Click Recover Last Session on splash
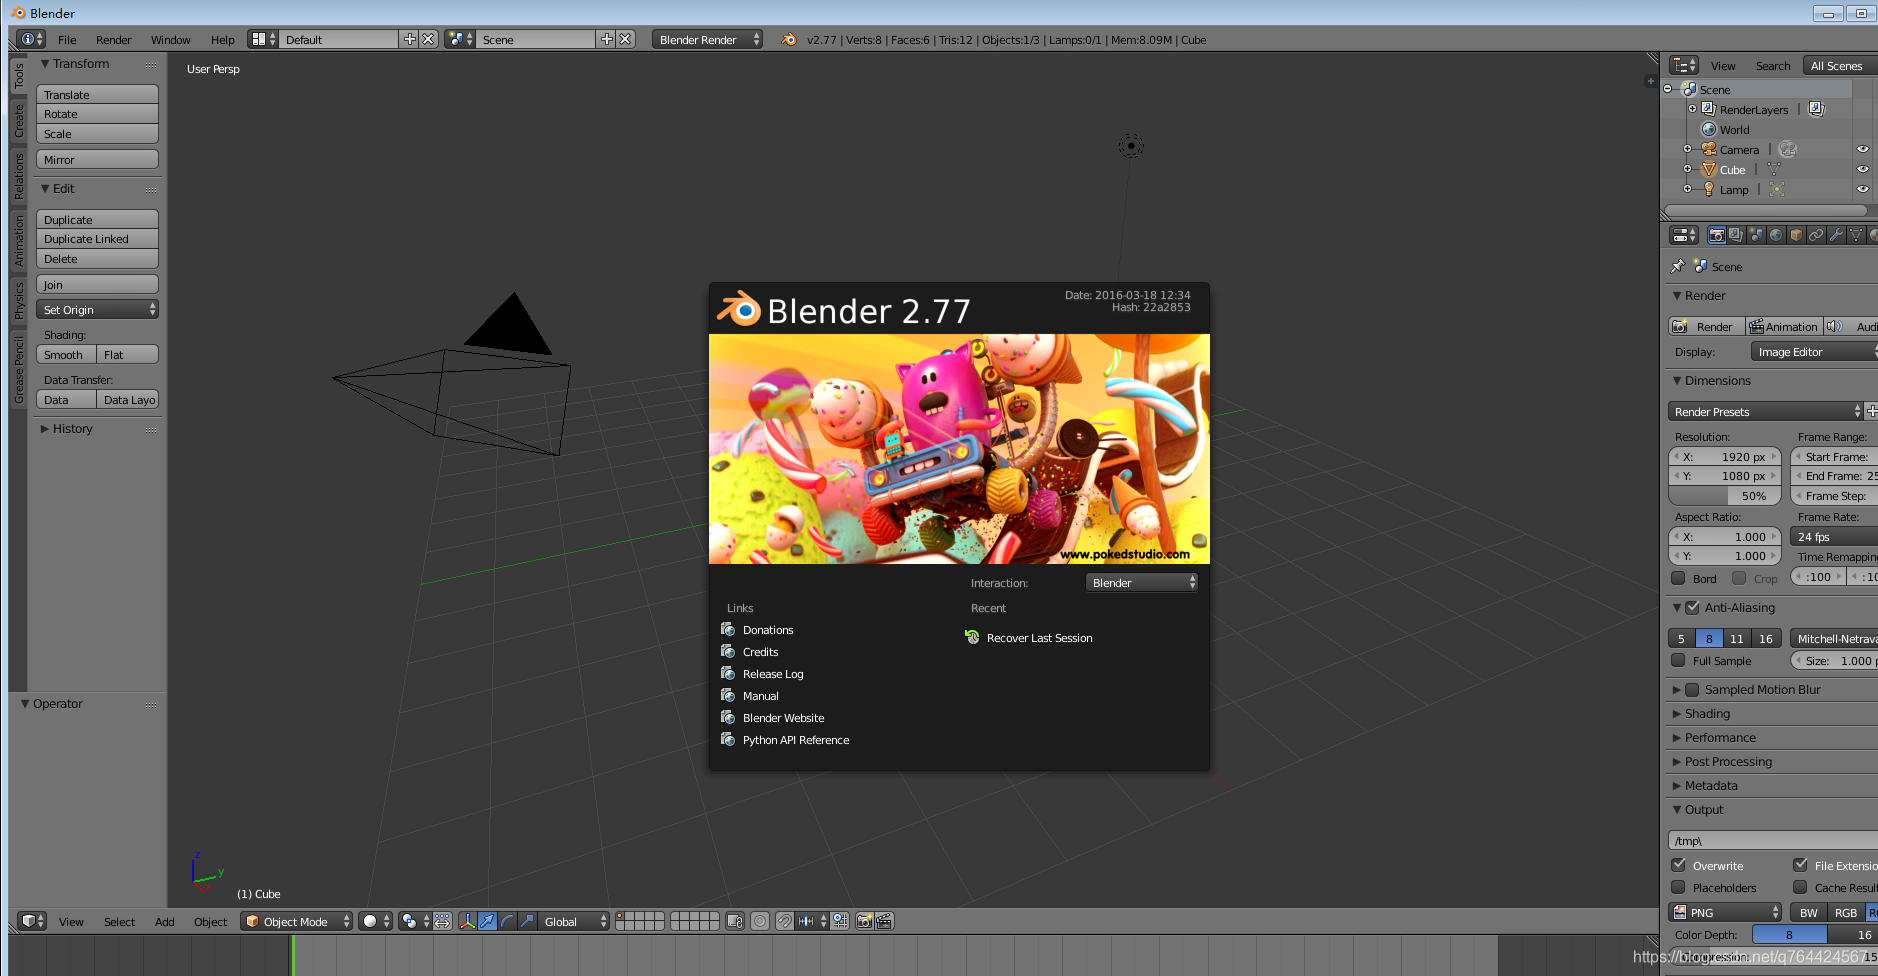 click(1039, 637)
